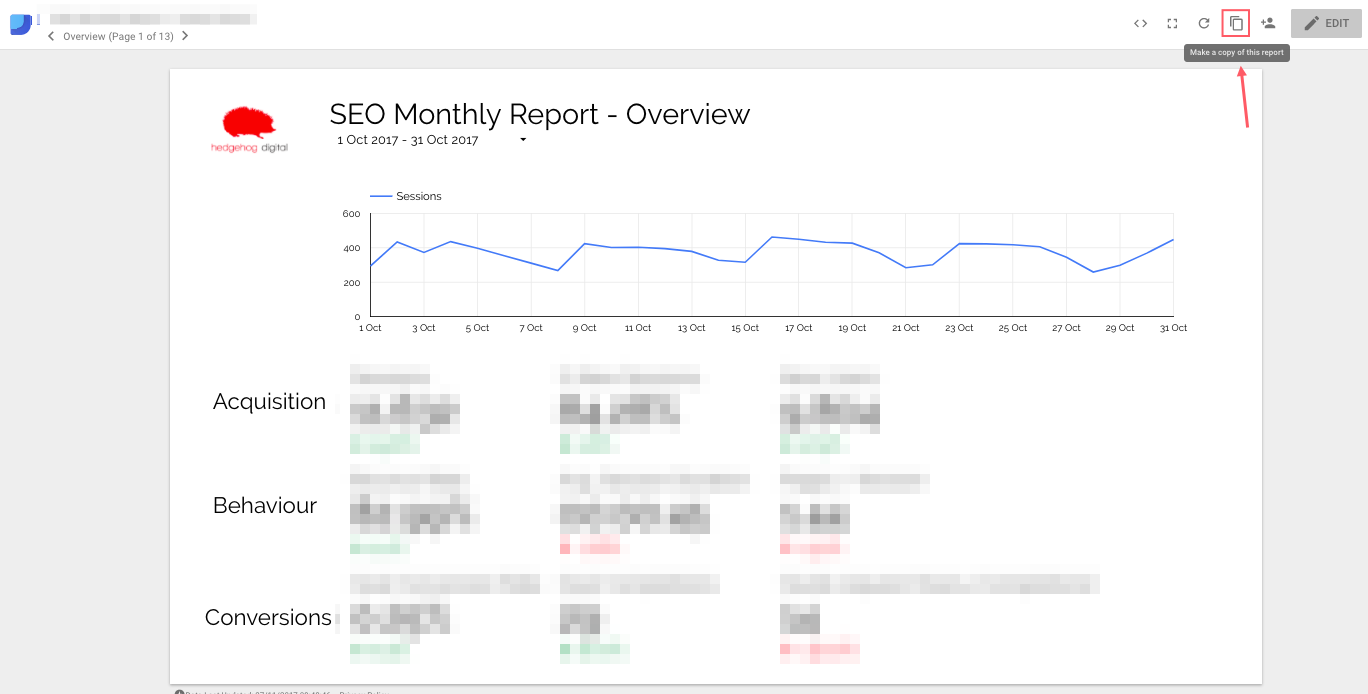Make a copy of this report
Image resolution: width=1368 pixels, height=694 pixels.
(x=1235, y=23)
